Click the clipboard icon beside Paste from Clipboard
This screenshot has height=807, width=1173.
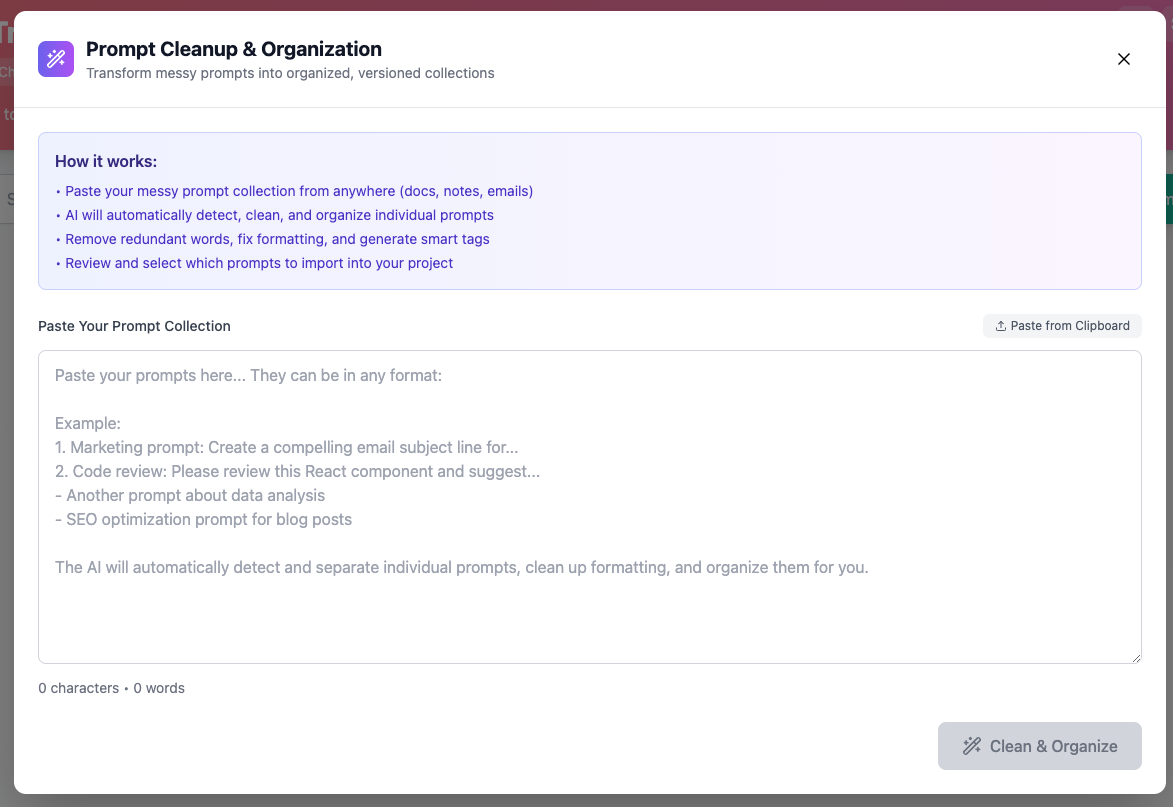pos(1000,326)
